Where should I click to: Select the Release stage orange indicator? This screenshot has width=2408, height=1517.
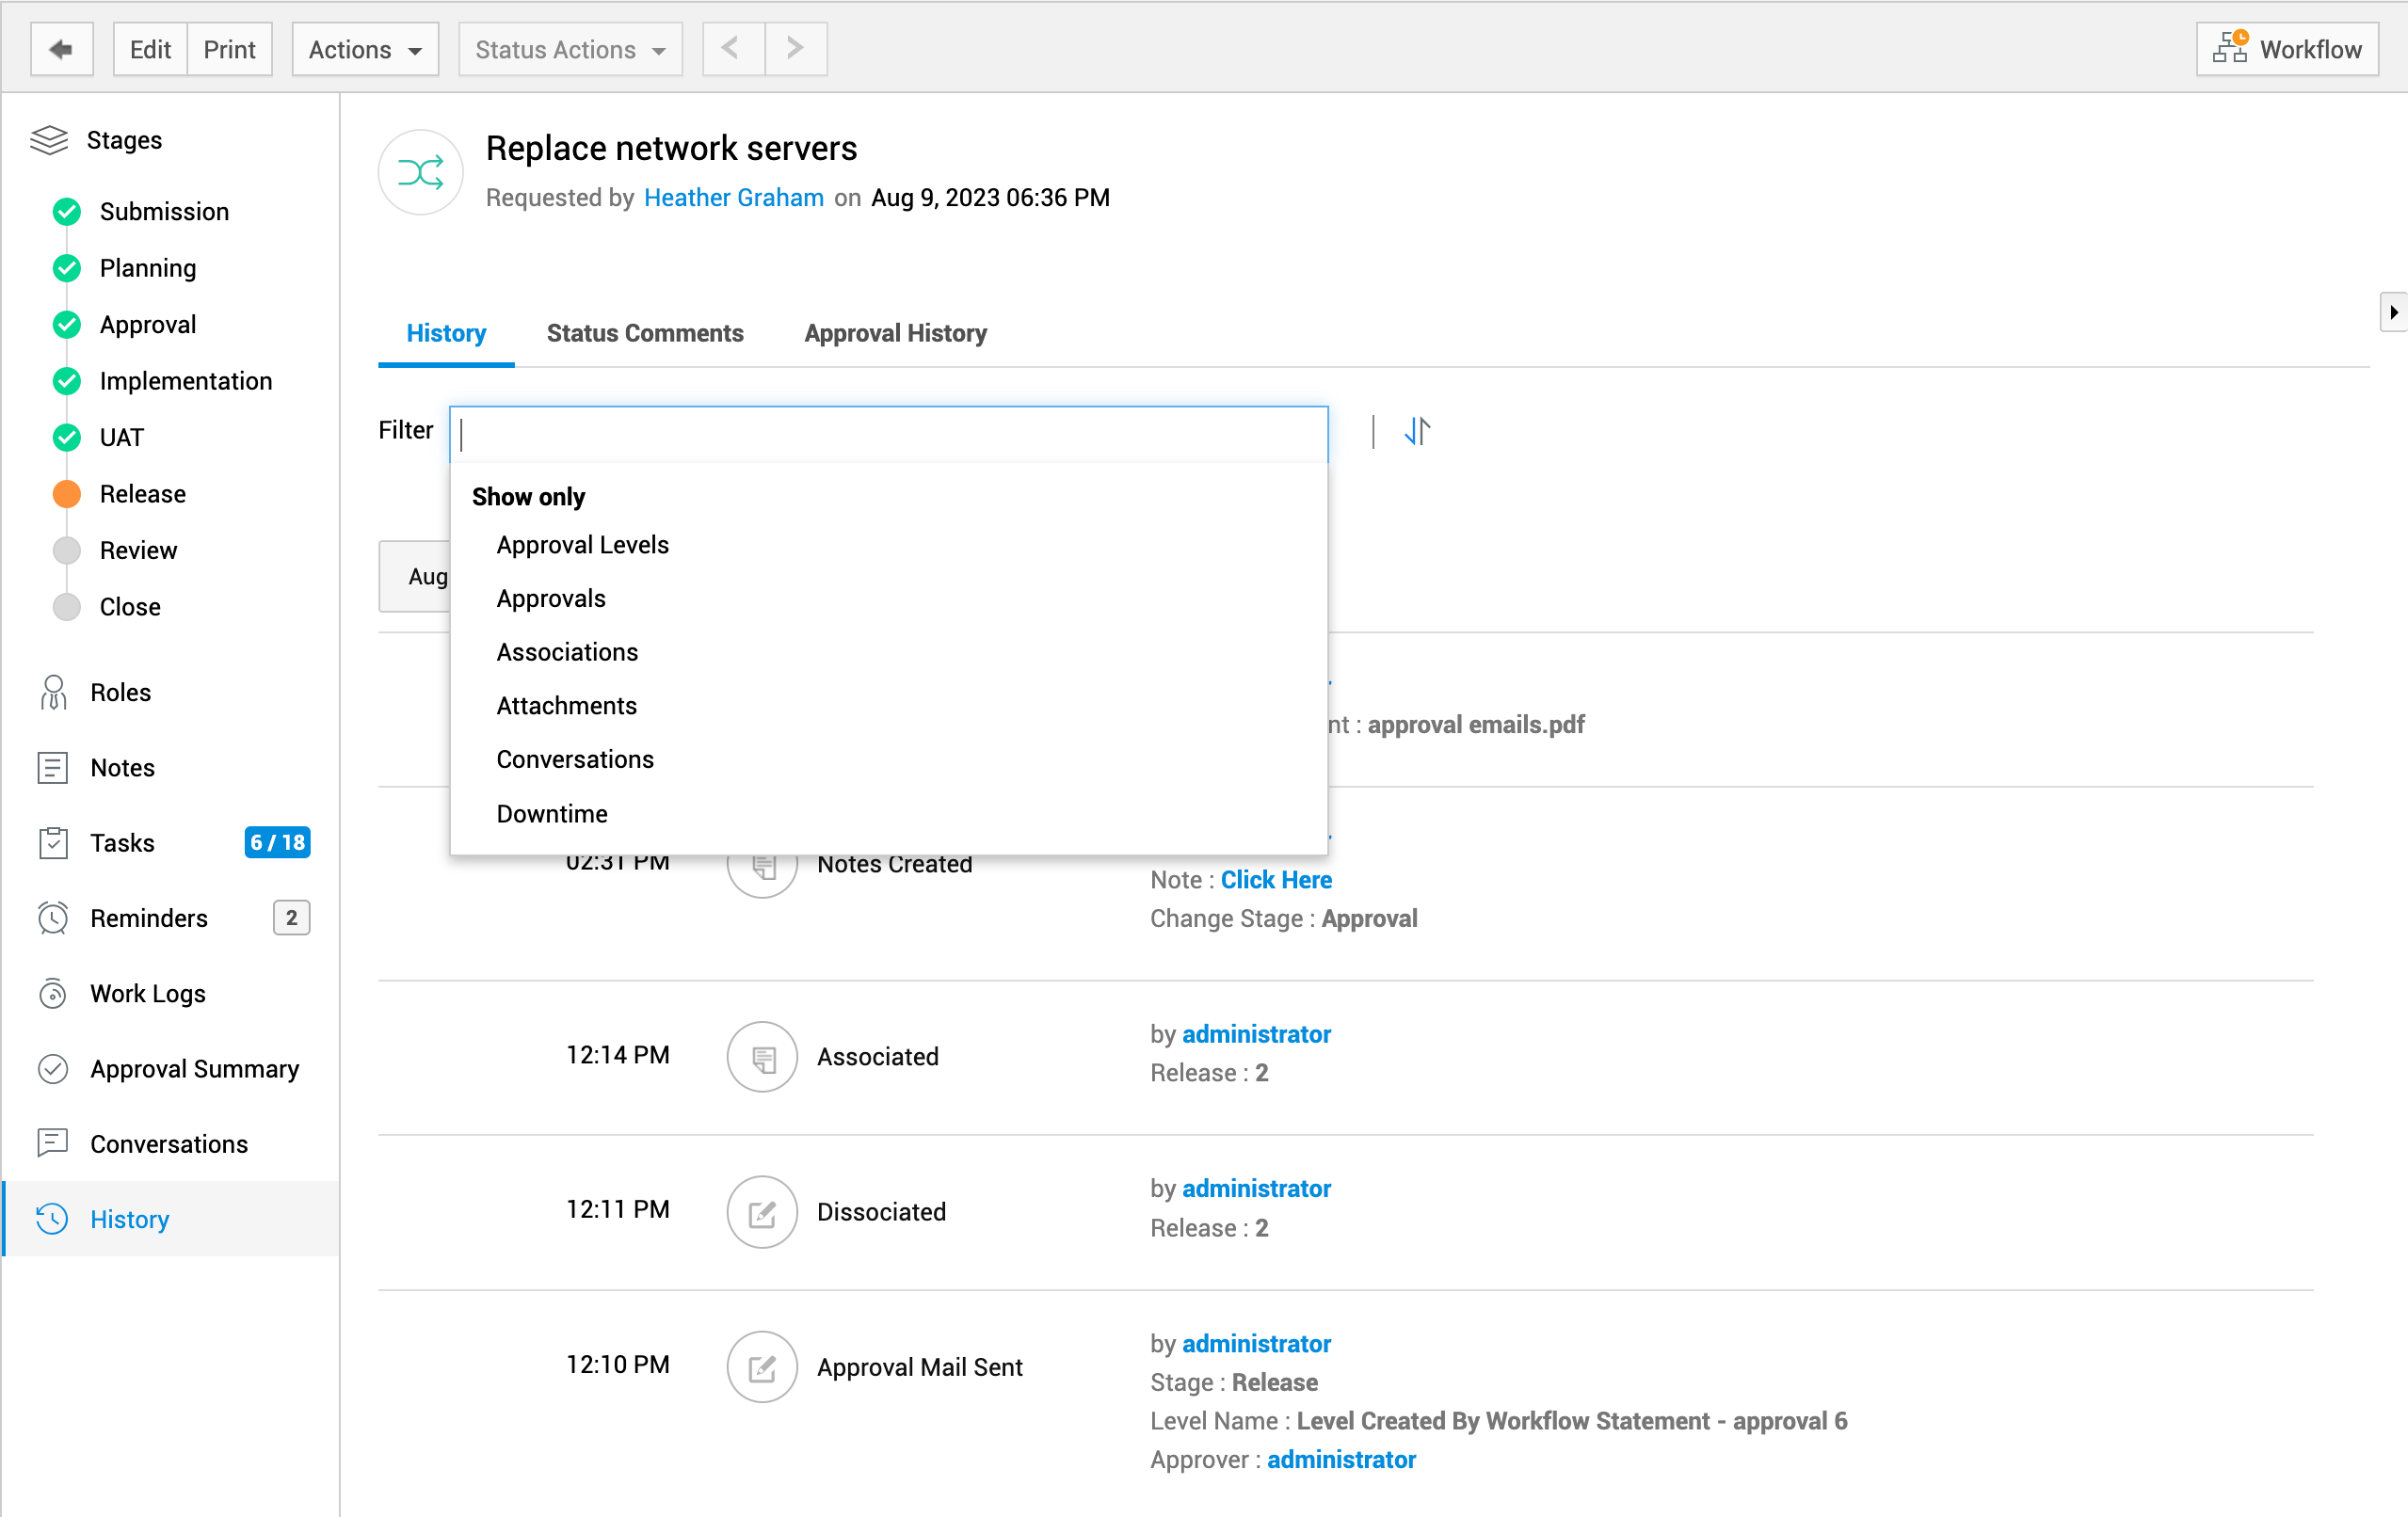(x=67, y=494)
